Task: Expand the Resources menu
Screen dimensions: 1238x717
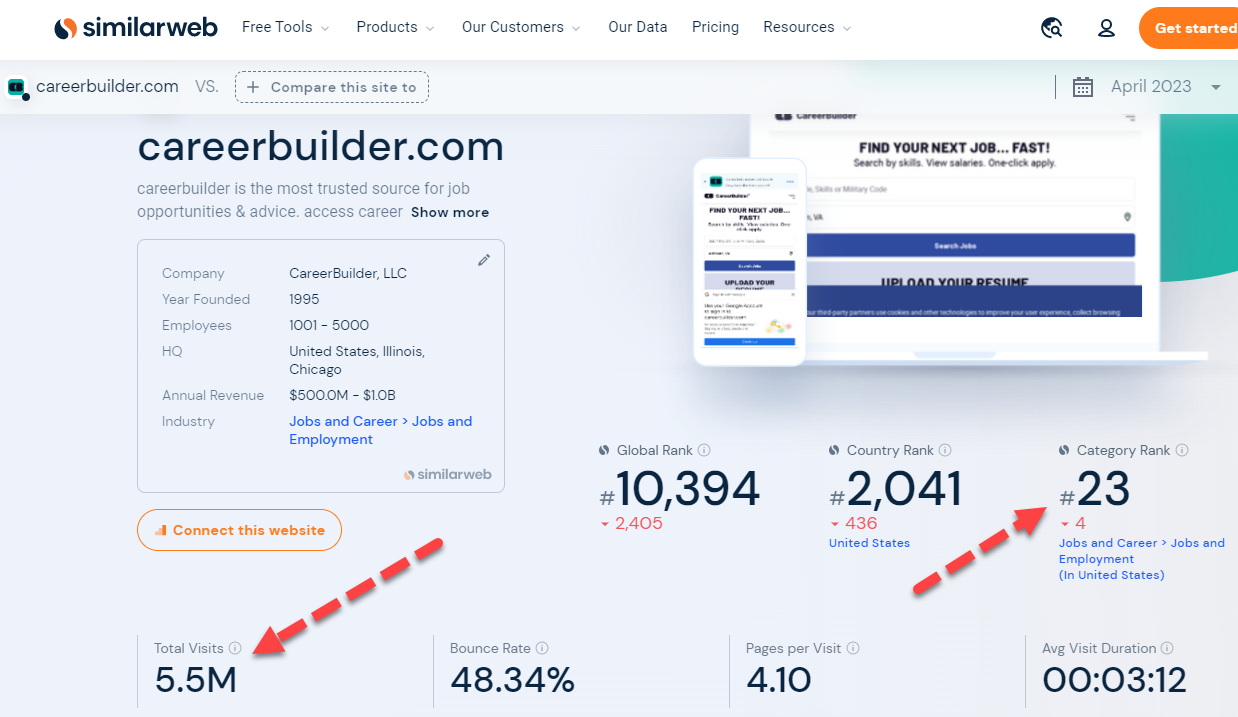Action: [x=807, y=28]
